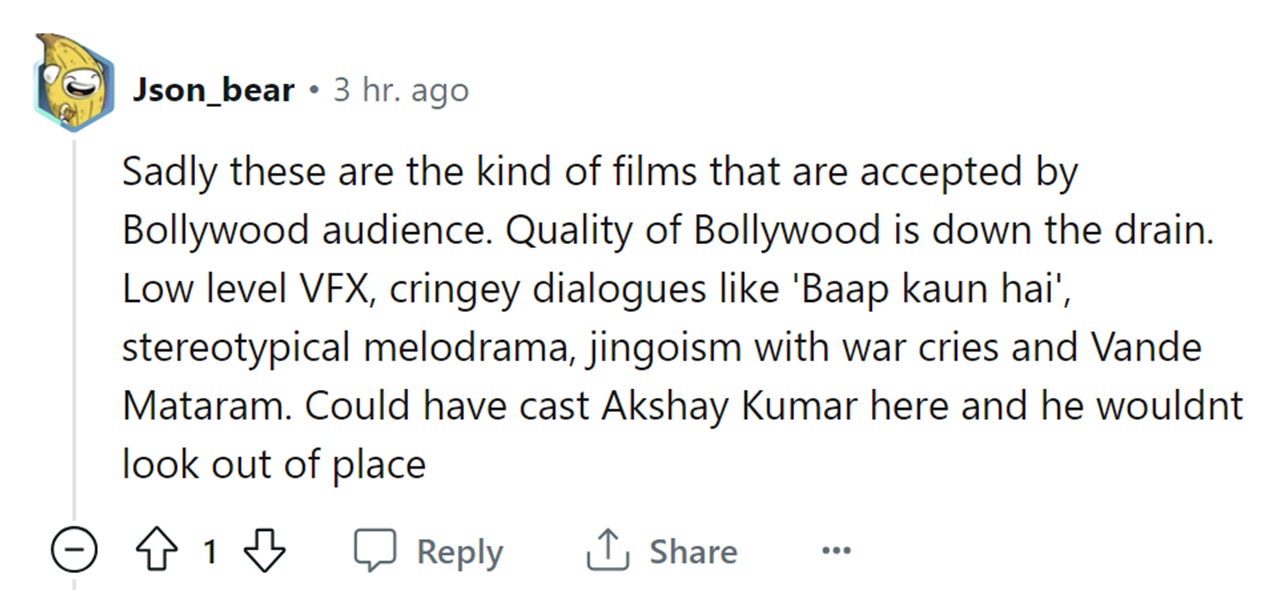Open the Json_bear user profile link
This screenshot has height=590, width=1273.
(x=214, y=90)
